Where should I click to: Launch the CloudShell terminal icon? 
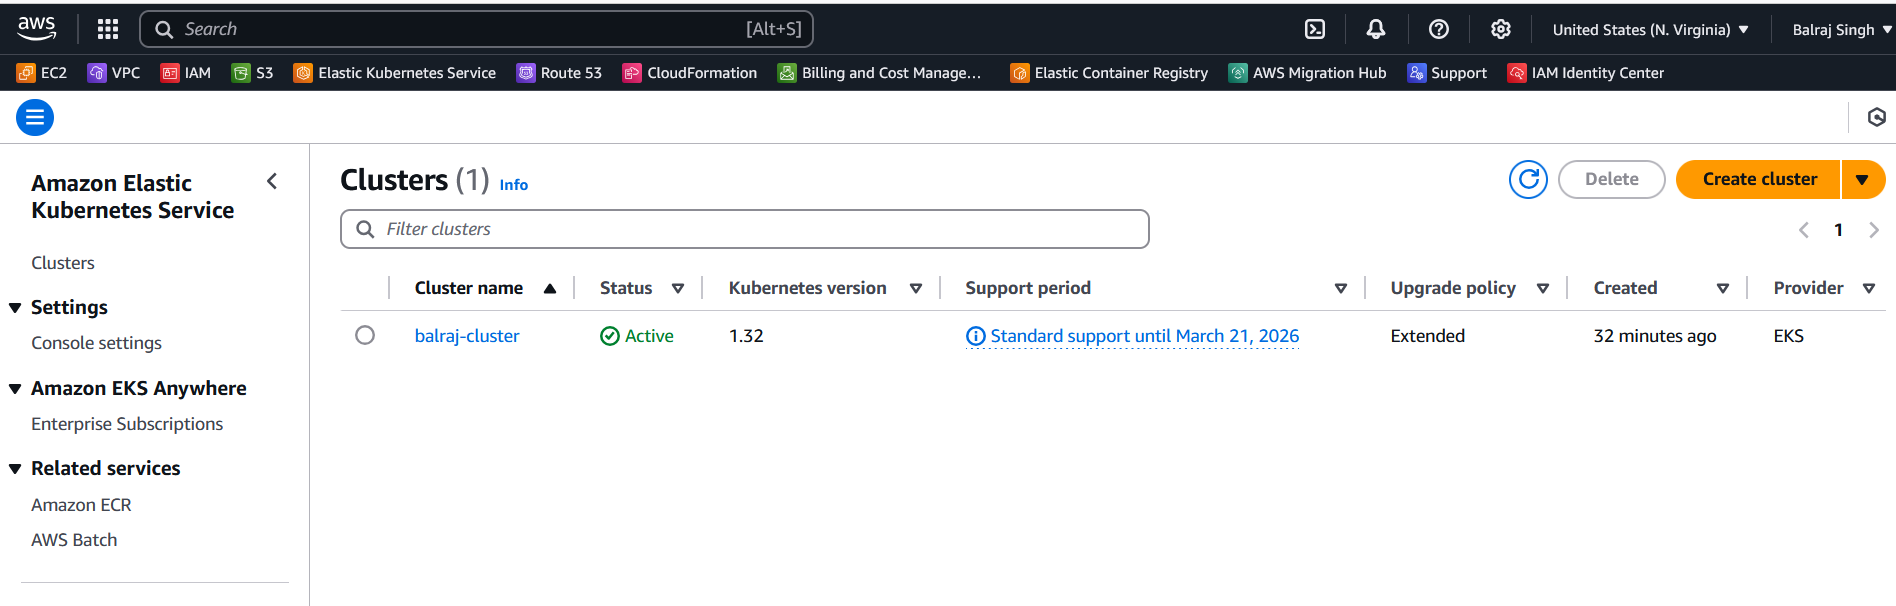1315,29
